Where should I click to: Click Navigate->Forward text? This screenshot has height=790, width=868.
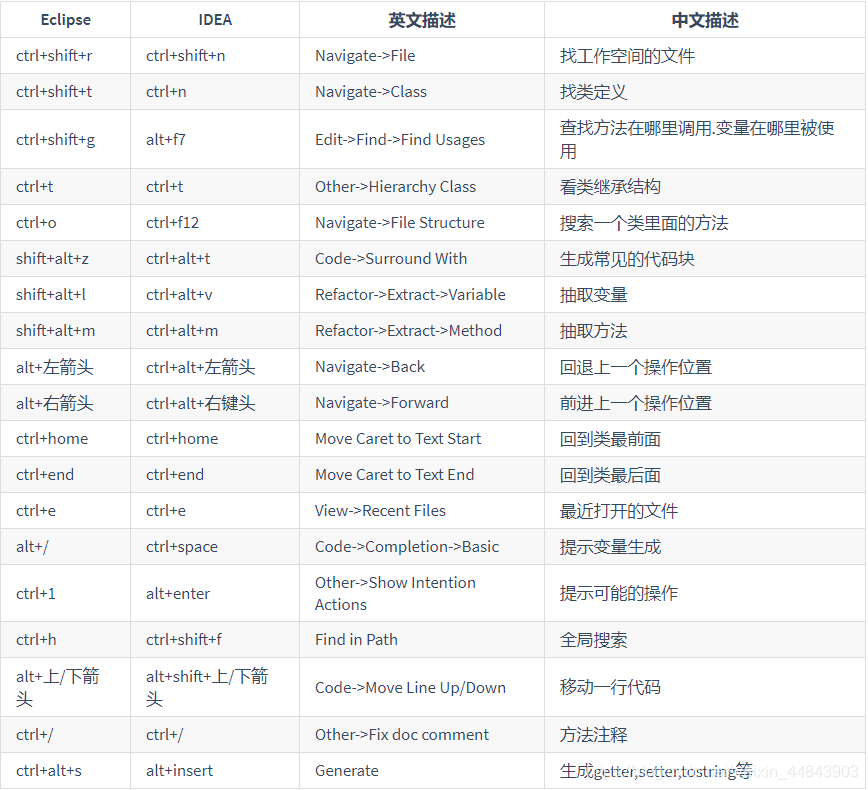coord(381,402)
